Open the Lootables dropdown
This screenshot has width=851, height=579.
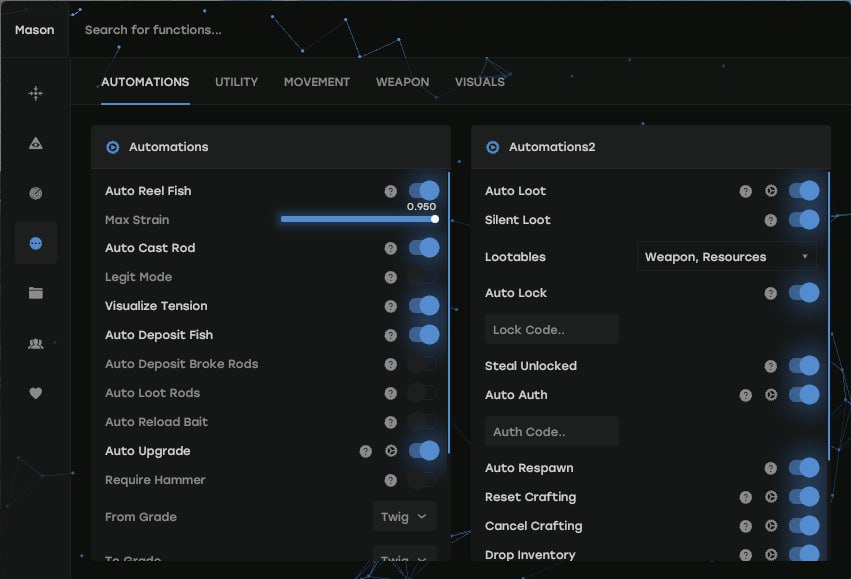726,257
